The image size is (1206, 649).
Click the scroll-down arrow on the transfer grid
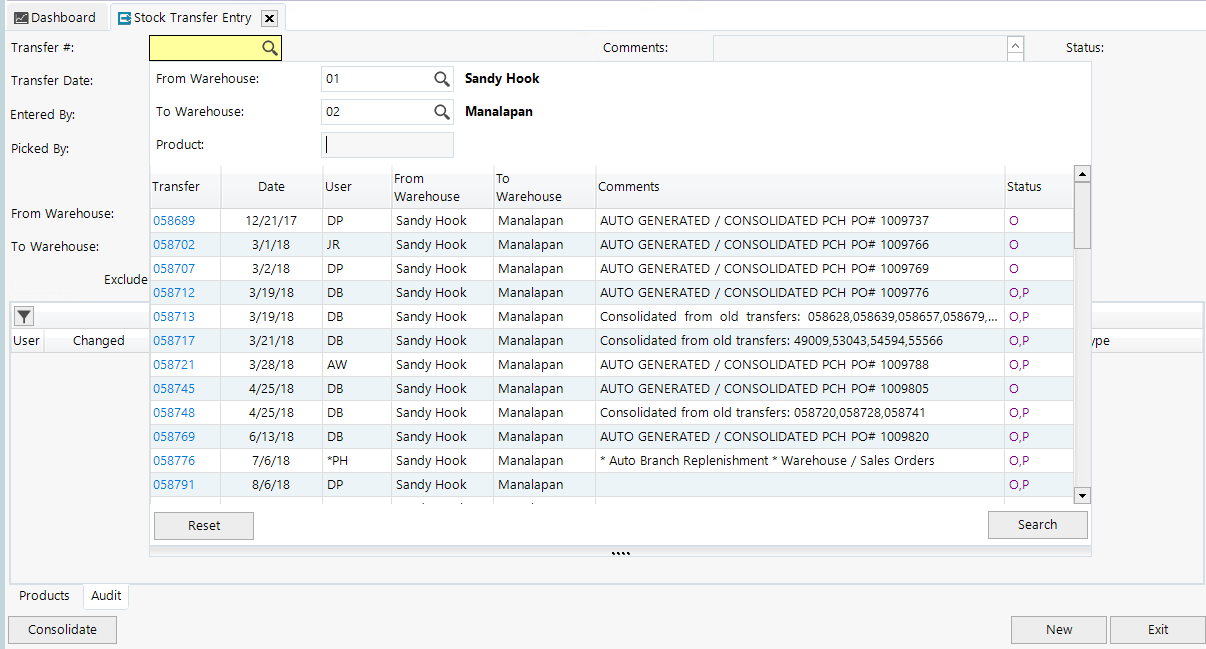[x=1081, y=494]
